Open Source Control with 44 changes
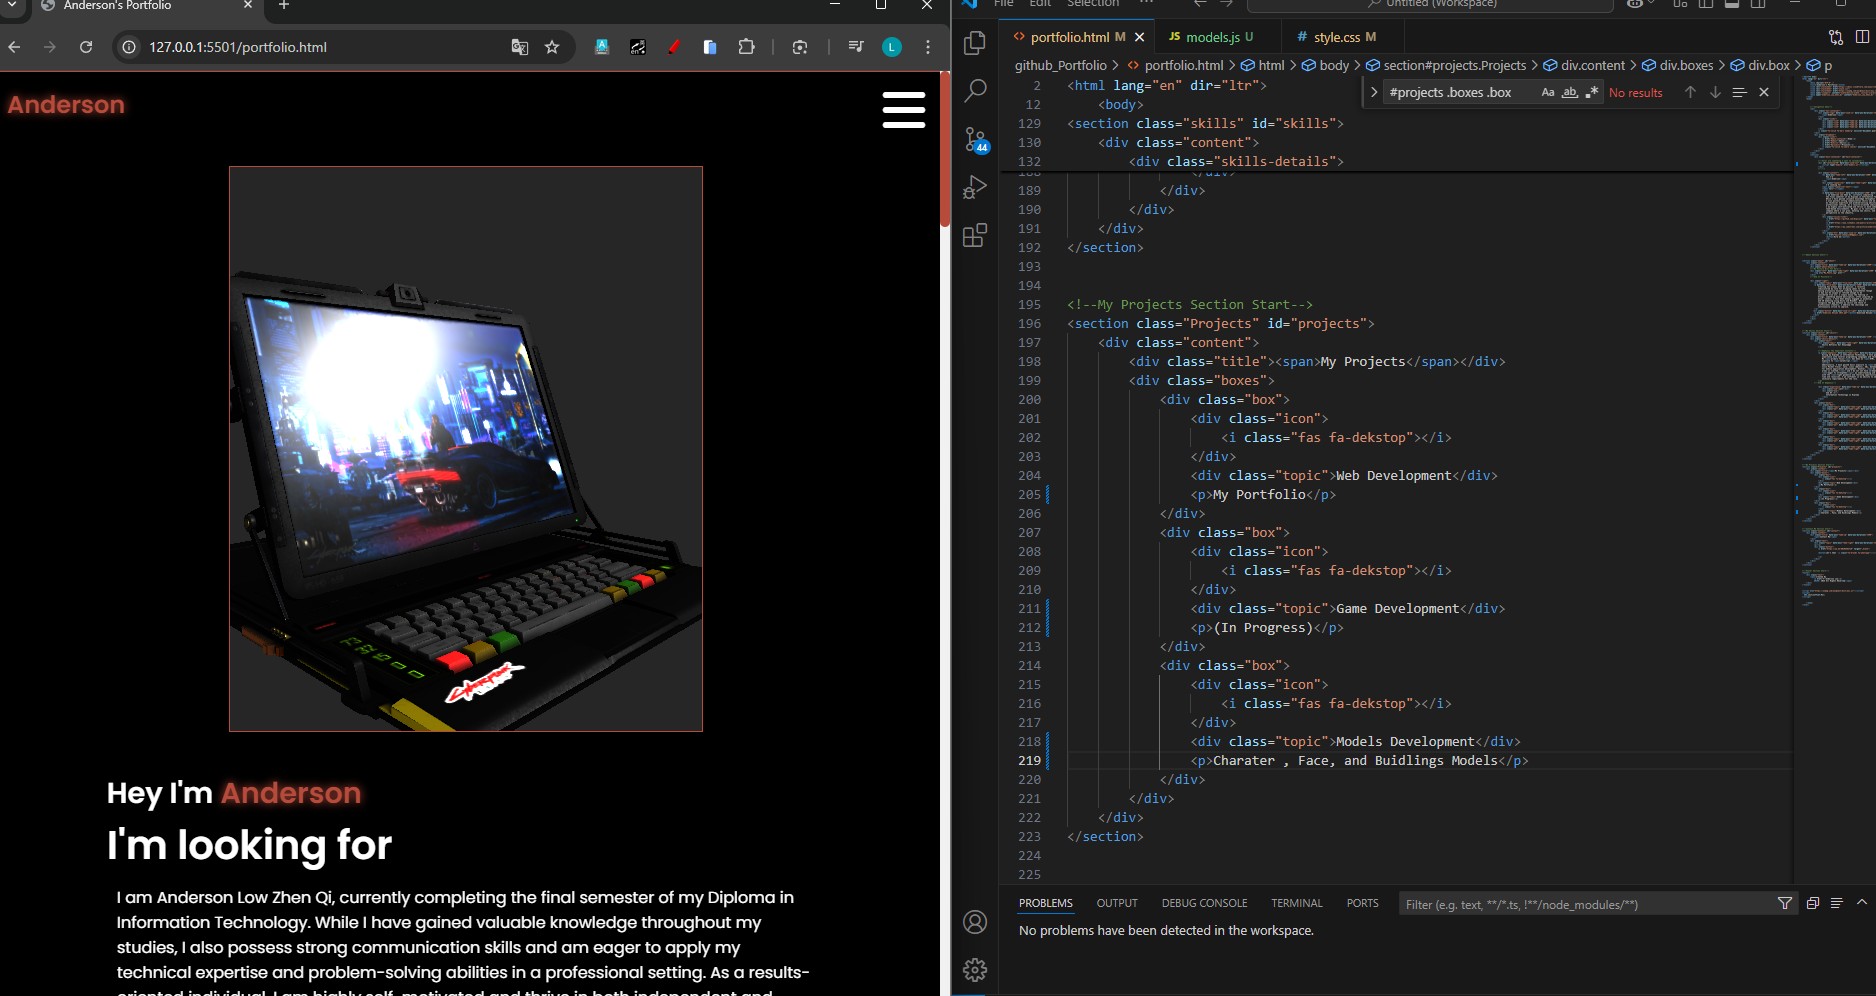 [x=975, y=139]
